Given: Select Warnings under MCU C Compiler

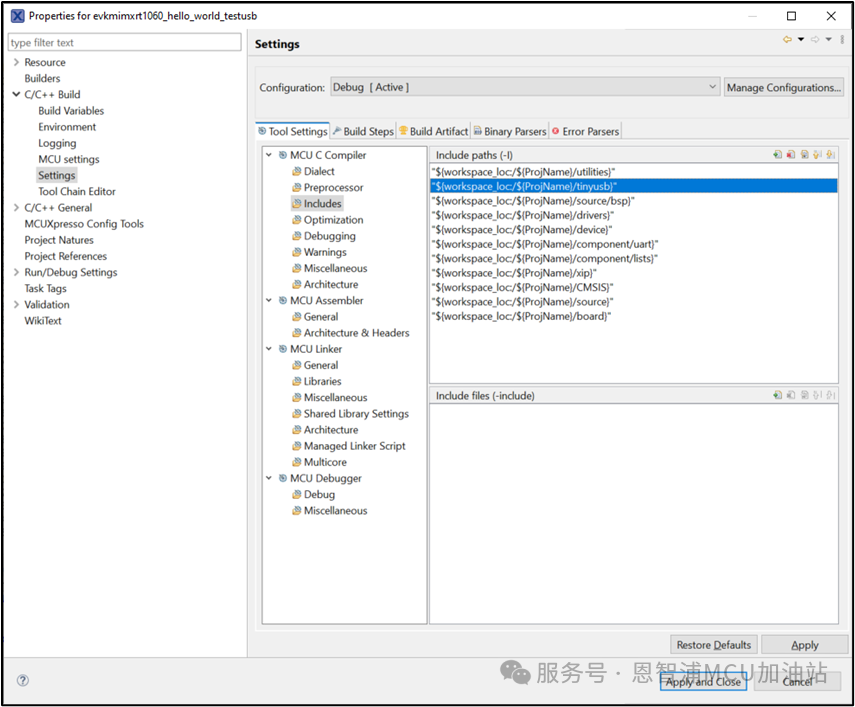Looking at the screenshot, I should (x=325, y=252).
